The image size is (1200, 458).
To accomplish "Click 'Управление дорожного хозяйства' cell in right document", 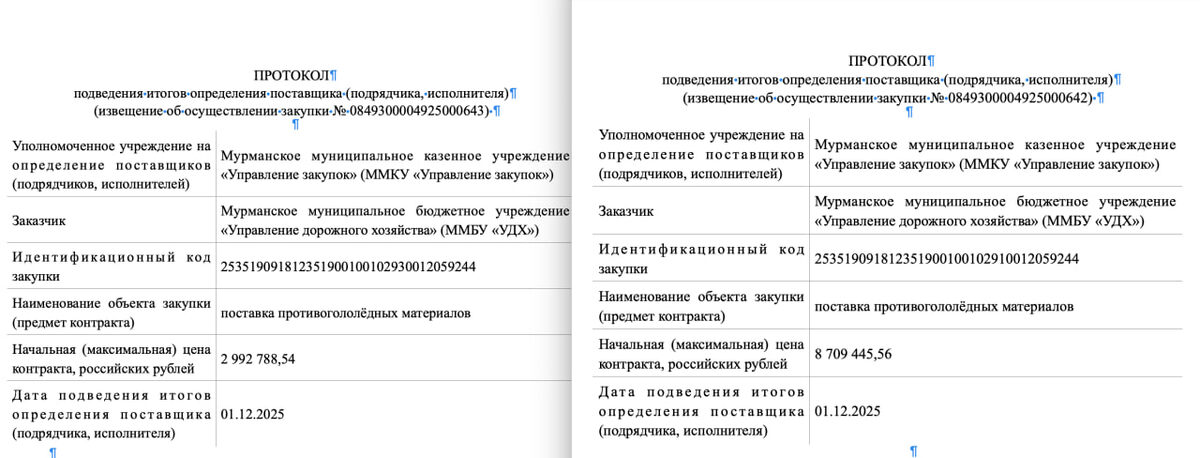I will coord(996,211).
